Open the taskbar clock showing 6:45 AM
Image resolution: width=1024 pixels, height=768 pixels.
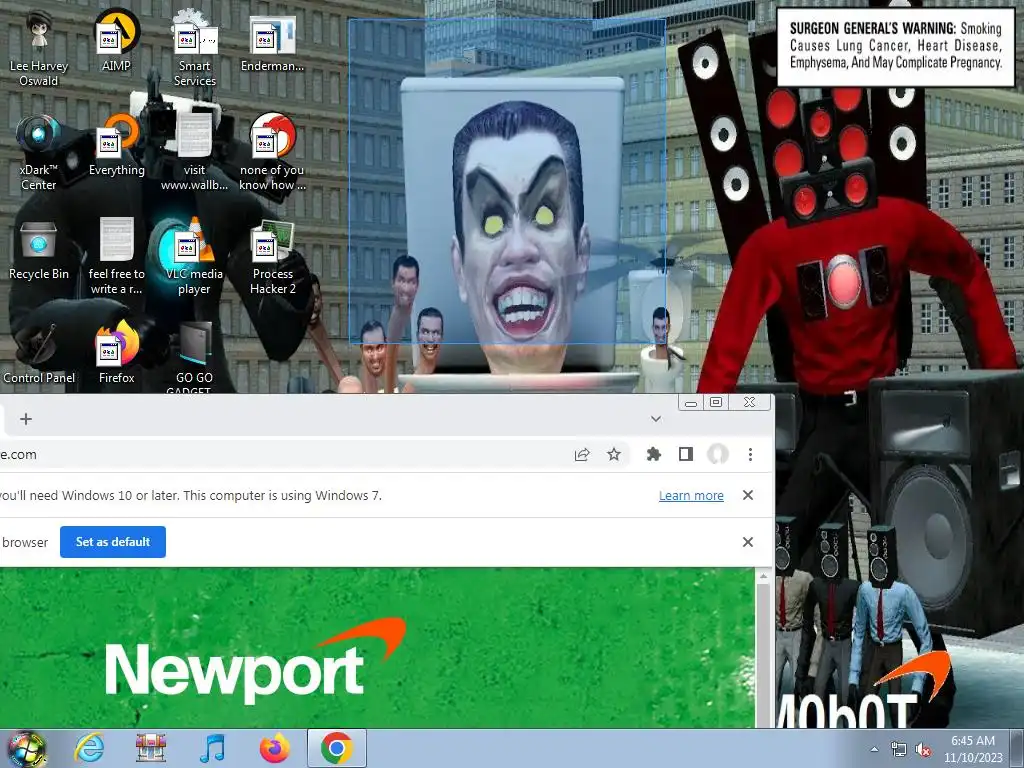973,749
